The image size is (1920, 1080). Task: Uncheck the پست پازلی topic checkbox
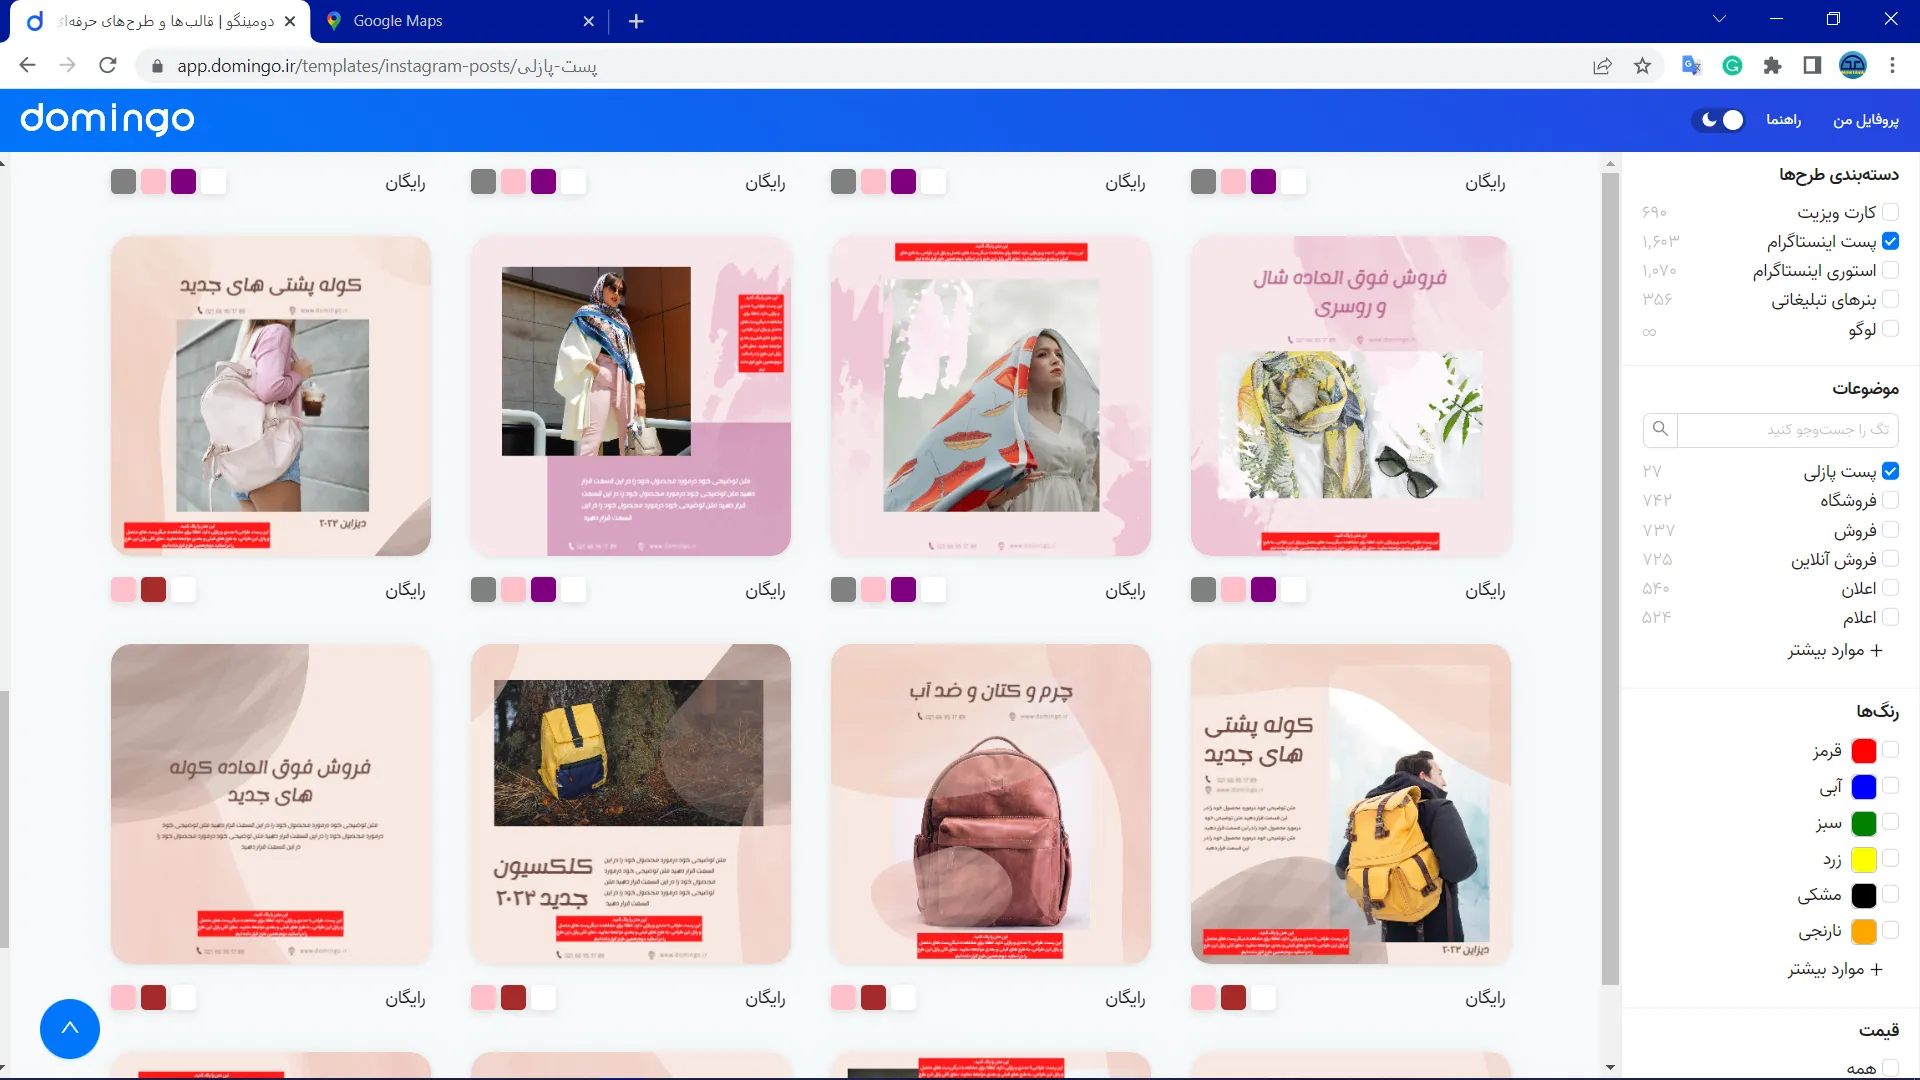[1890, 471]
